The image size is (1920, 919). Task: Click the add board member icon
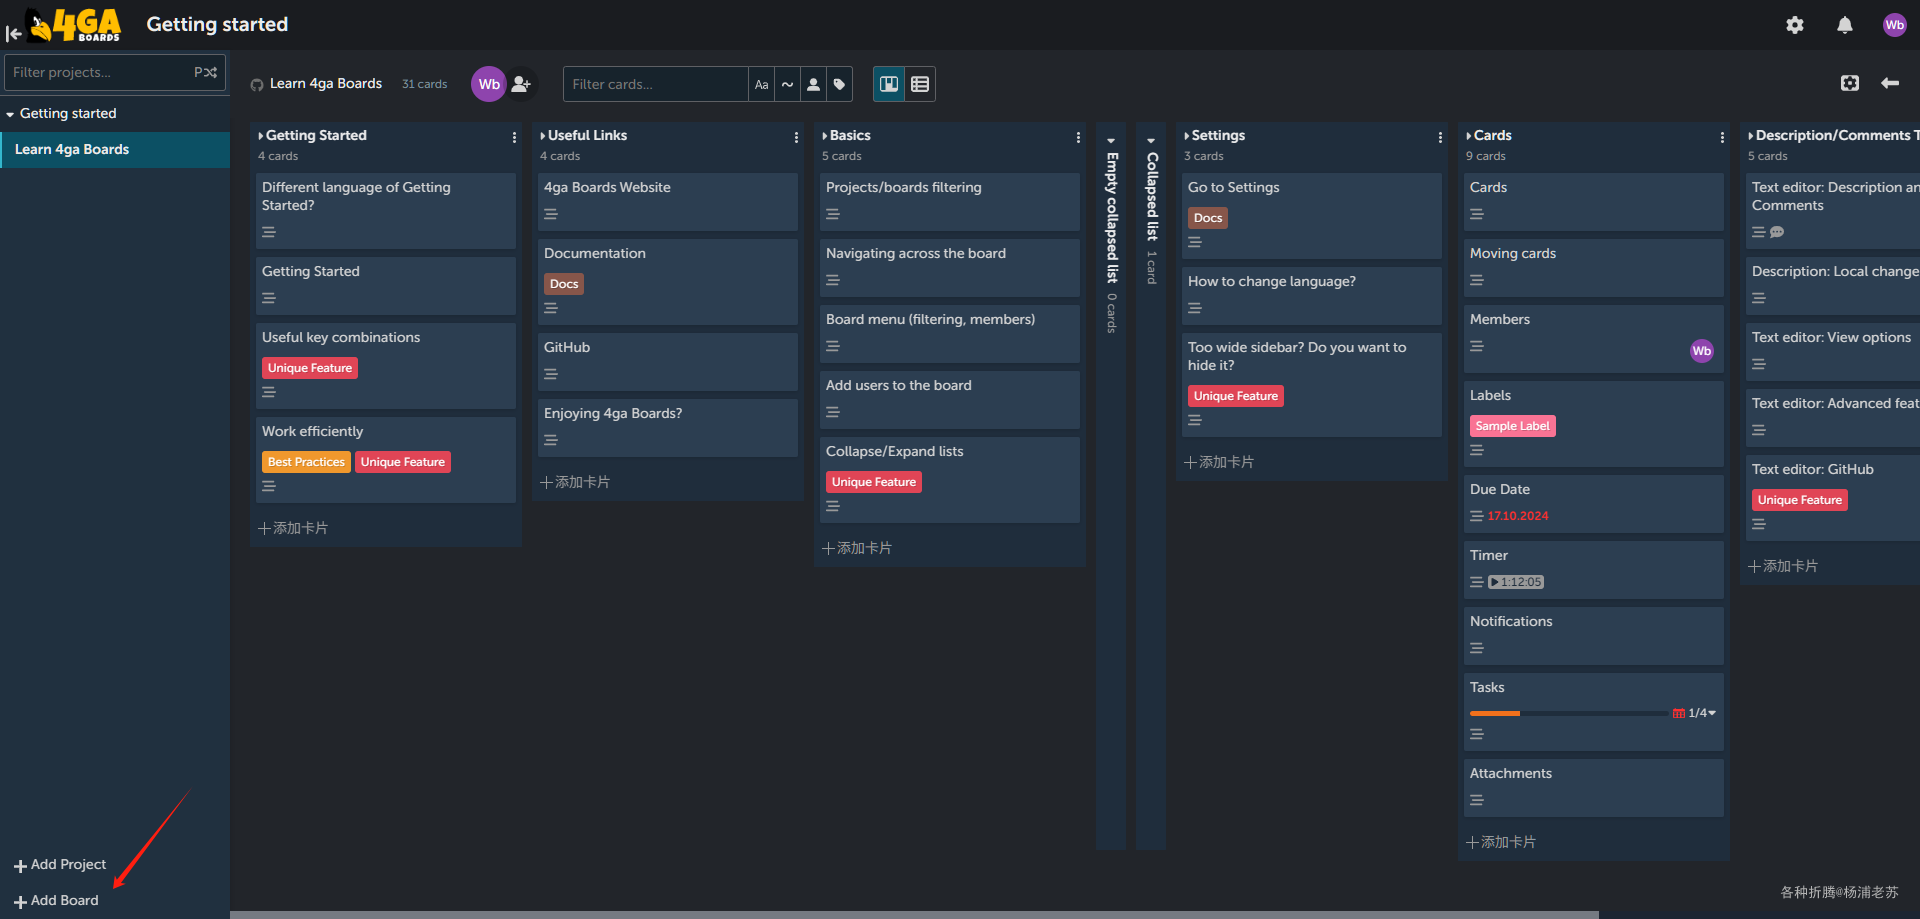(521, 84)
